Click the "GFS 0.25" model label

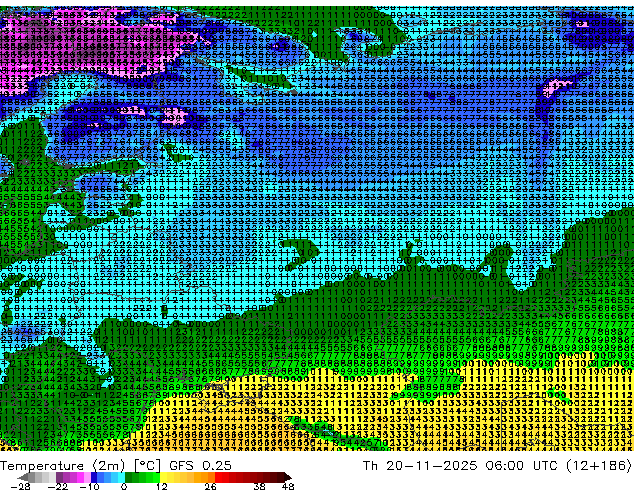click(x=200, y=466)
